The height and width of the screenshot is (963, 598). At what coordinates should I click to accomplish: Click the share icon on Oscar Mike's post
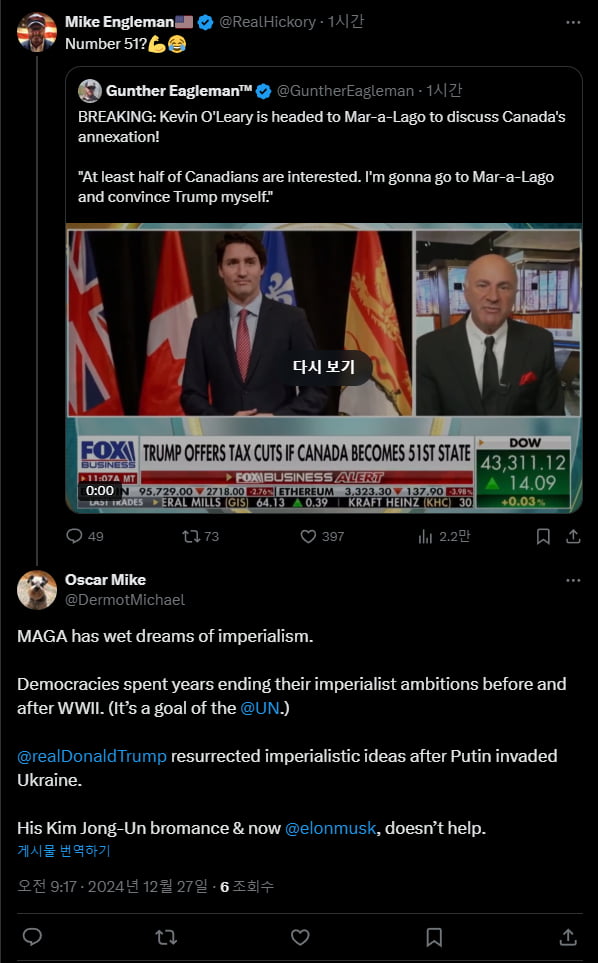567,937
